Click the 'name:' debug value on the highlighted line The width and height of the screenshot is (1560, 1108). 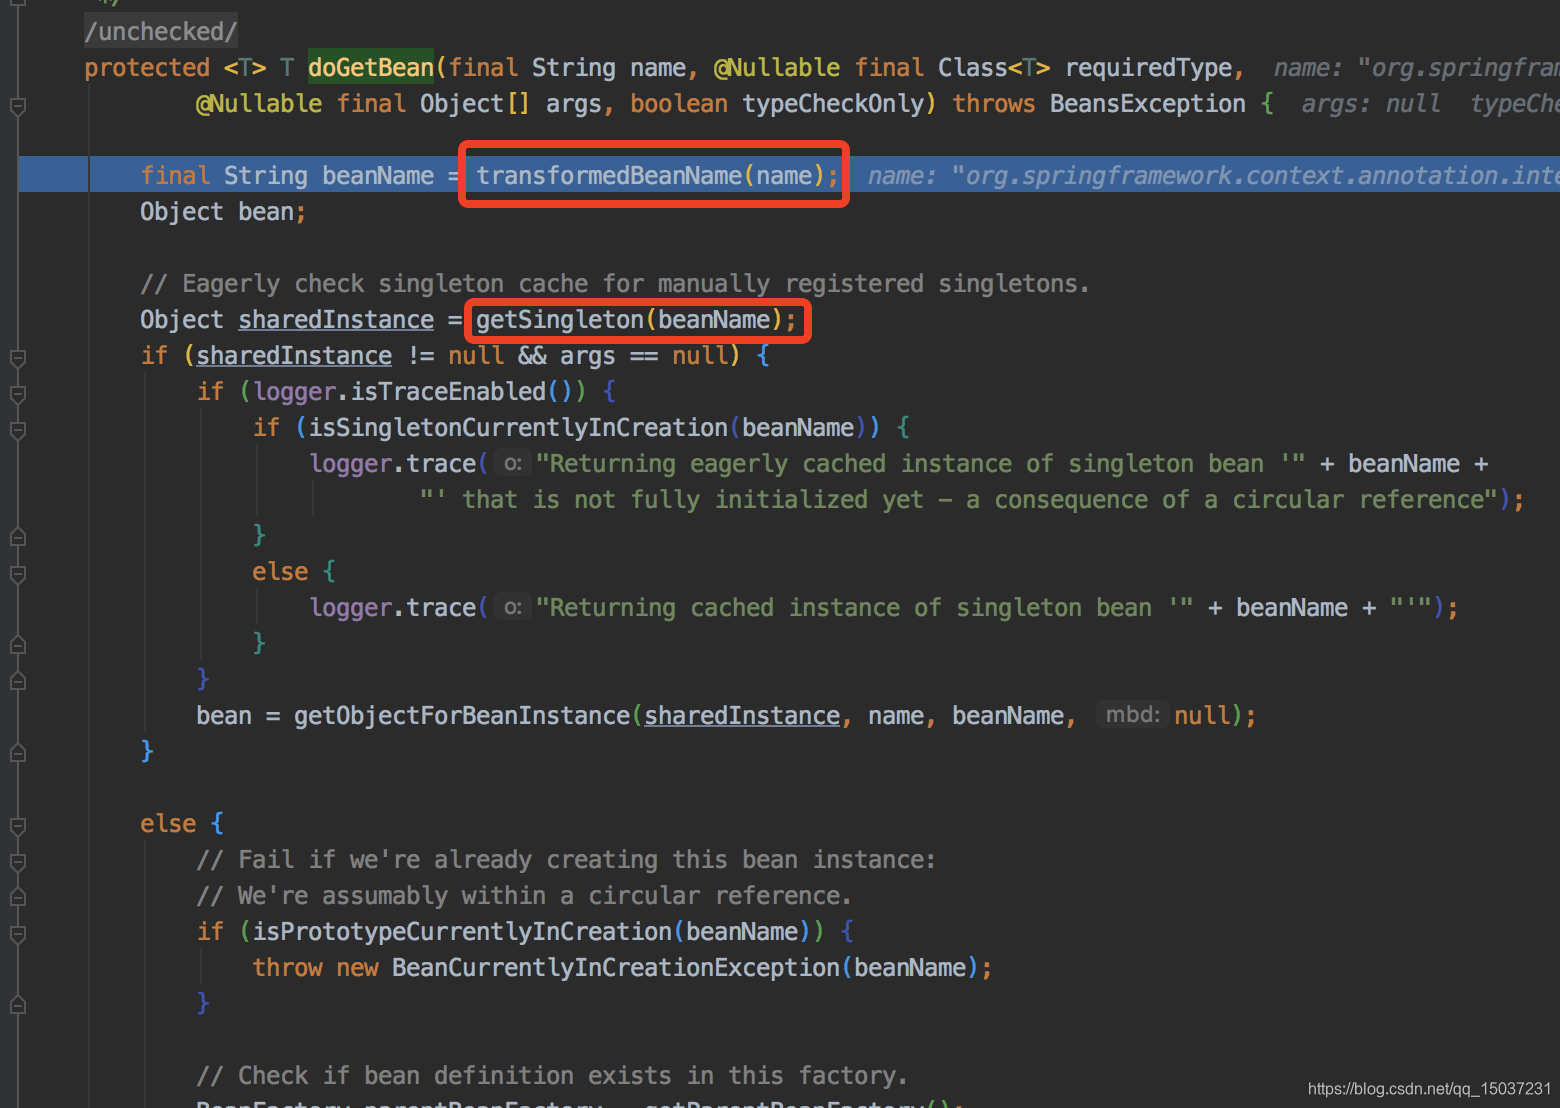(1213, 176)
